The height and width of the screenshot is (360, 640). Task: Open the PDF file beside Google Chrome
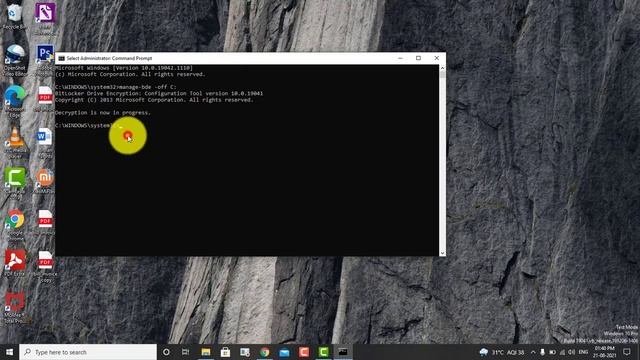pyautogui.click(x=45, y=222)
